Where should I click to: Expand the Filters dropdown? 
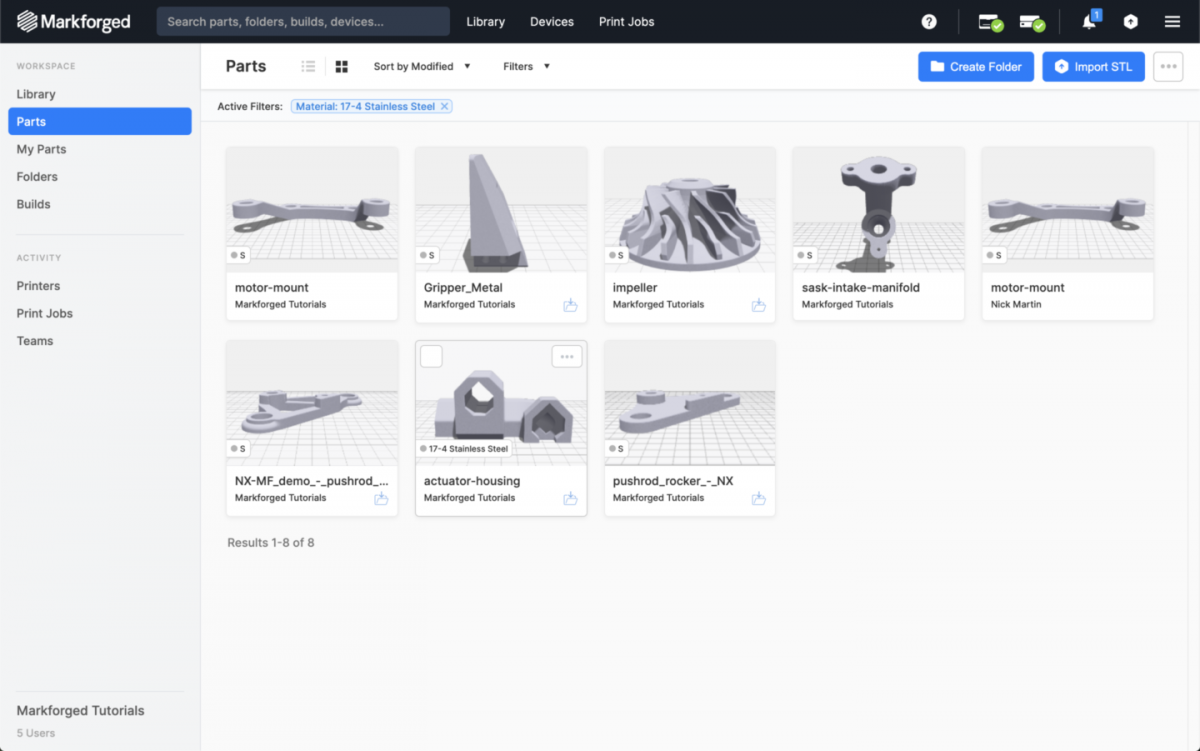pyautogui.click(x=525, y=66)
